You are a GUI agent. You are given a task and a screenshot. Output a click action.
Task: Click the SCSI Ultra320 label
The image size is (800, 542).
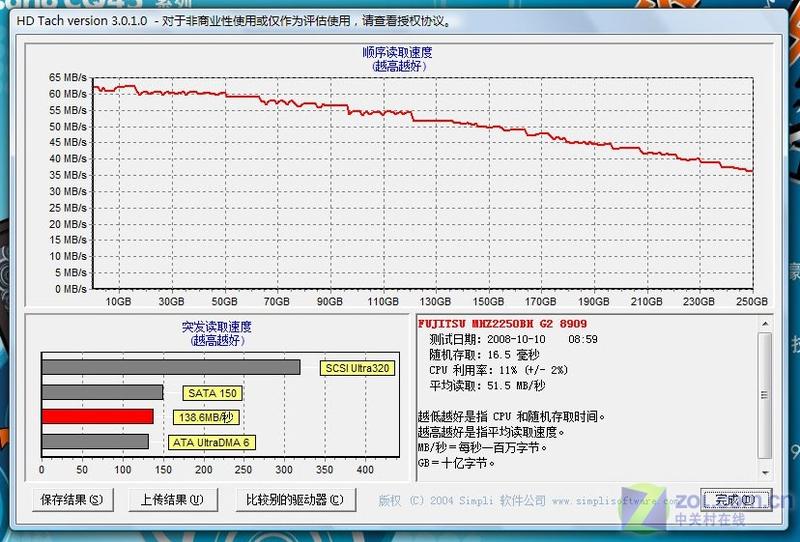[x=357, y=368]
